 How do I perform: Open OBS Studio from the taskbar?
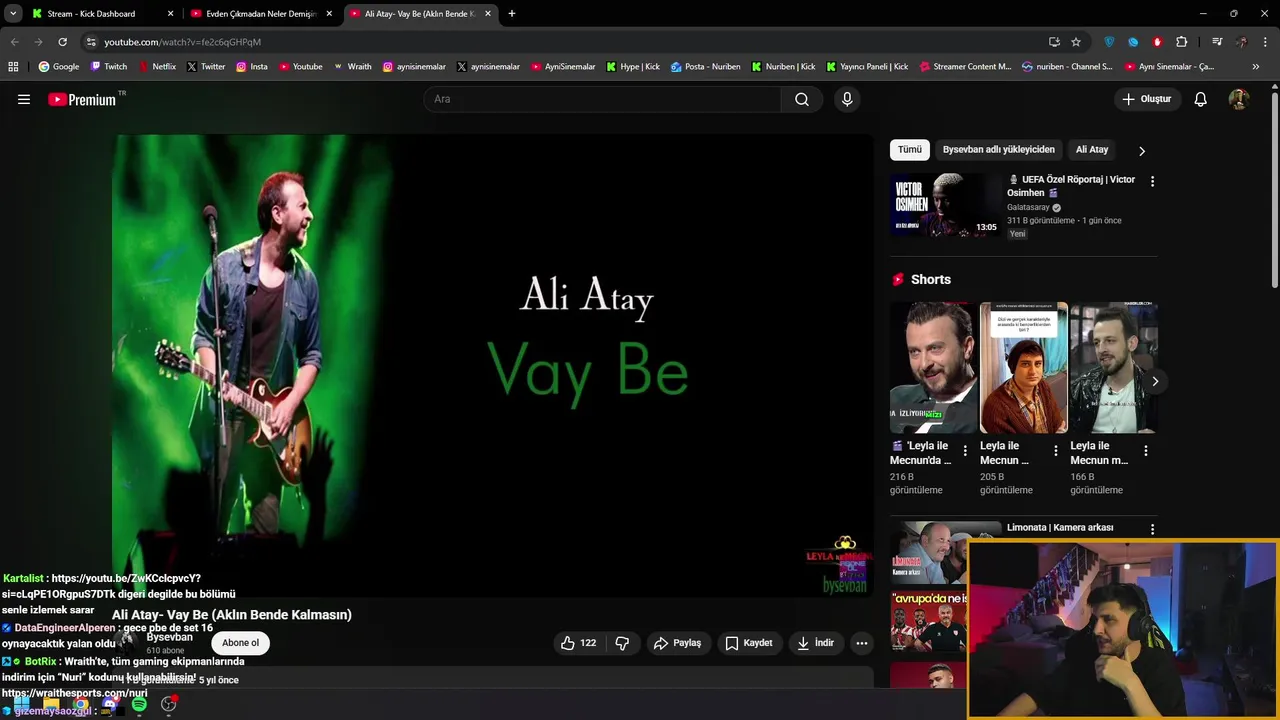pos(168,704)
